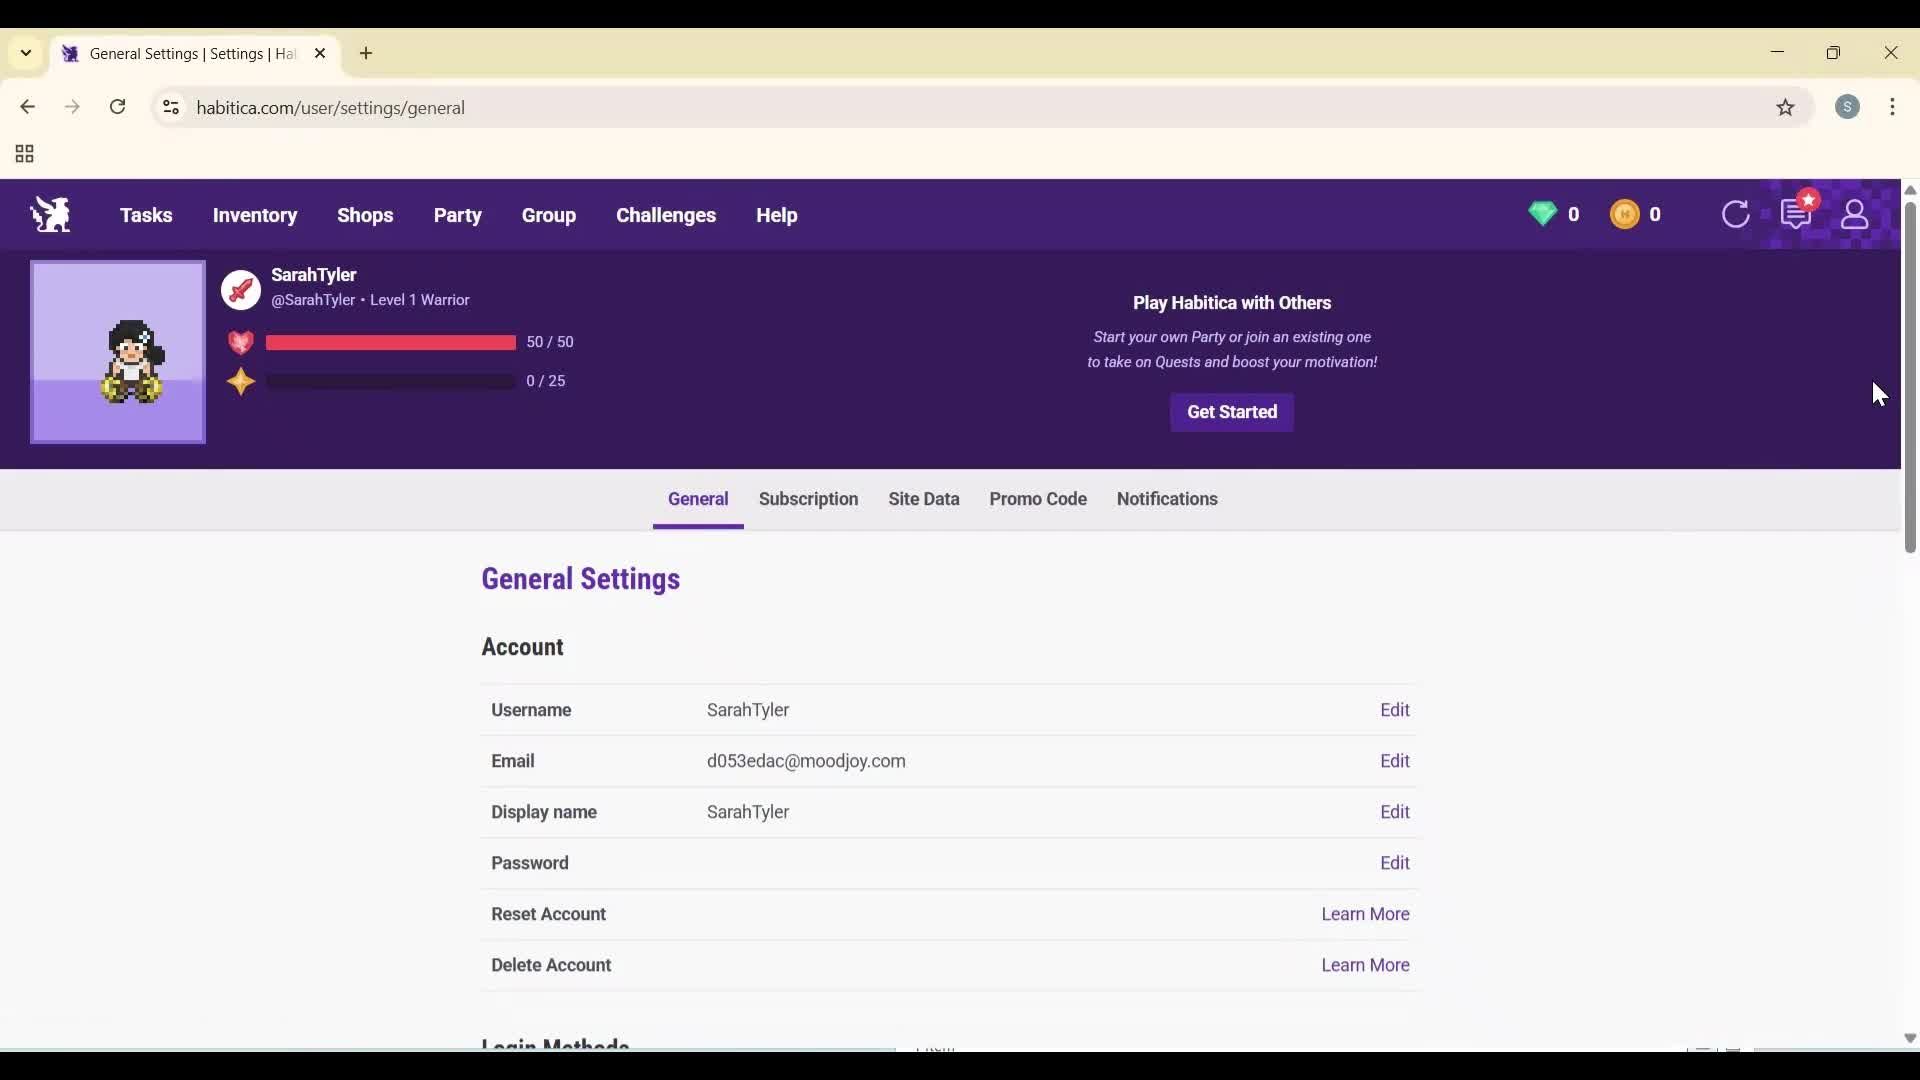This screenshot has height=1080, width=1920.
Task: Open the Party page
Action: click(x=457, y=215)
